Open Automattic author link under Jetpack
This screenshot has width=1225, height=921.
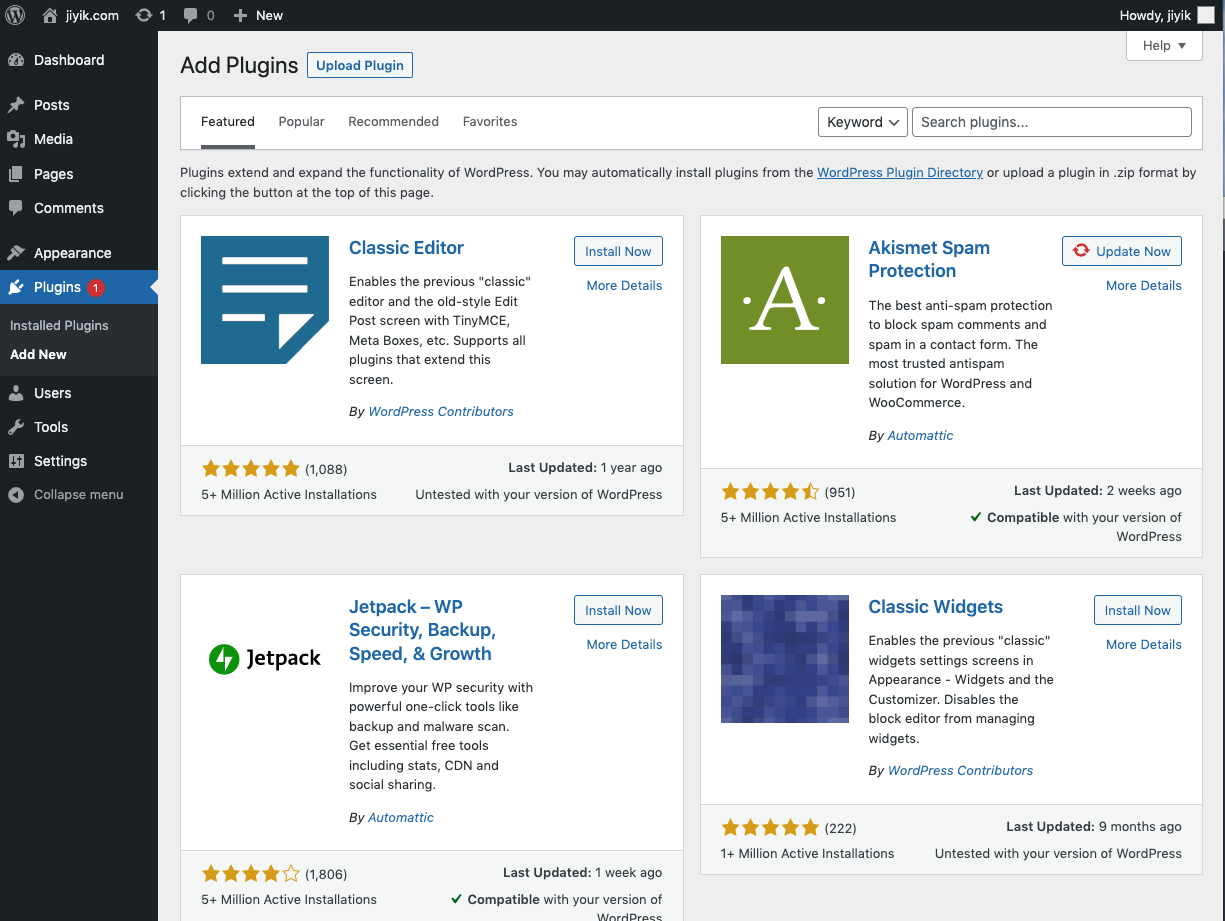coord(401,817)
